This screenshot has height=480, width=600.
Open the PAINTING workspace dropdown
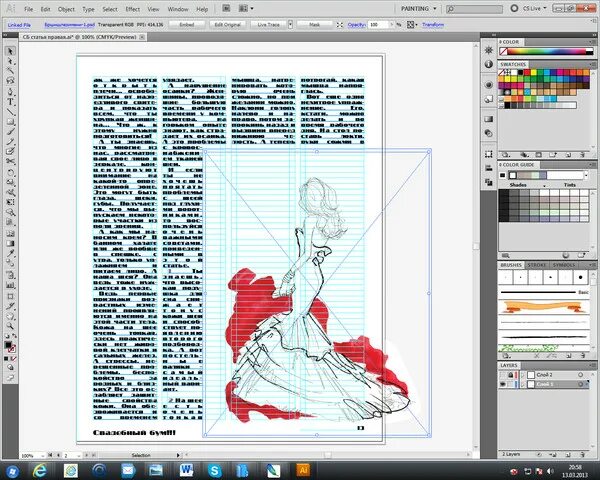click(x=418, y=8)
